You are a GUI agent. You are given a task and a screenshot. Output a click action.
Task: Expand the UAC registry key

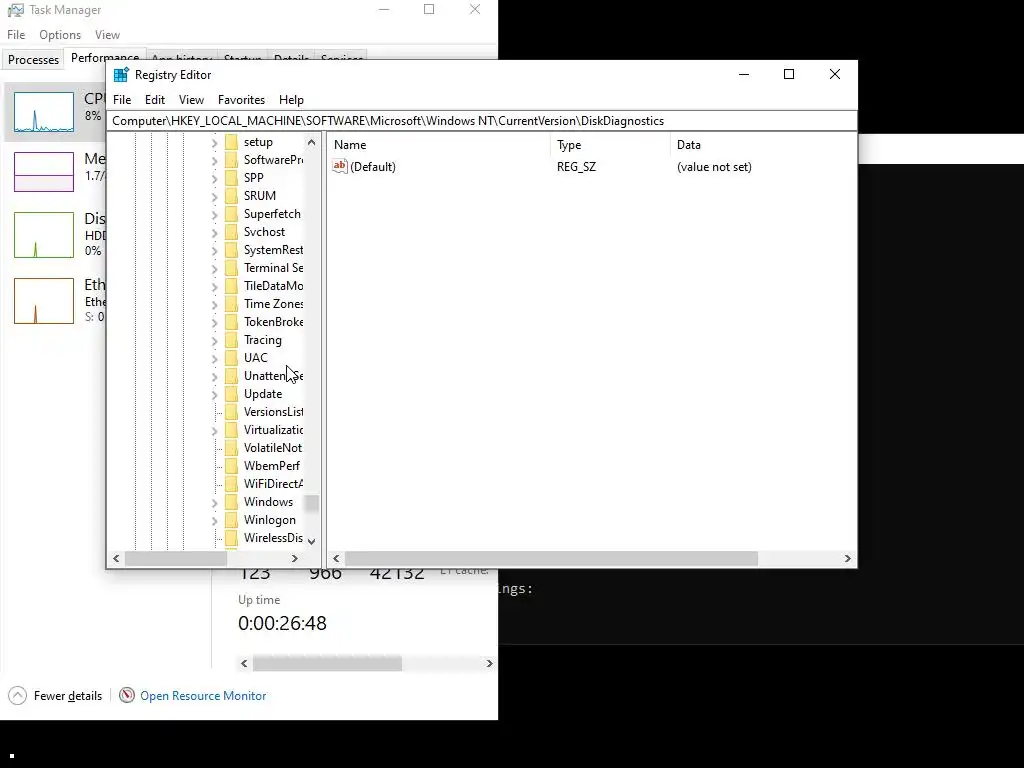point(214,359)
